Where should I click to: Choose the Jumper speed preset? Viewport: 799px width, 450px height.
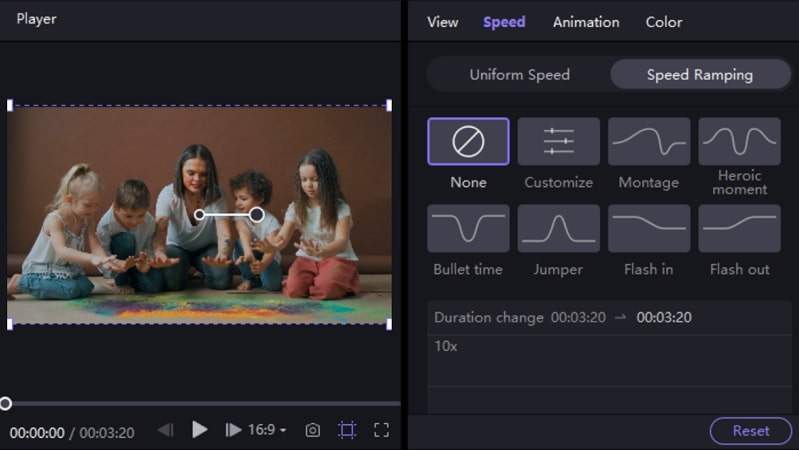(558, 229)
